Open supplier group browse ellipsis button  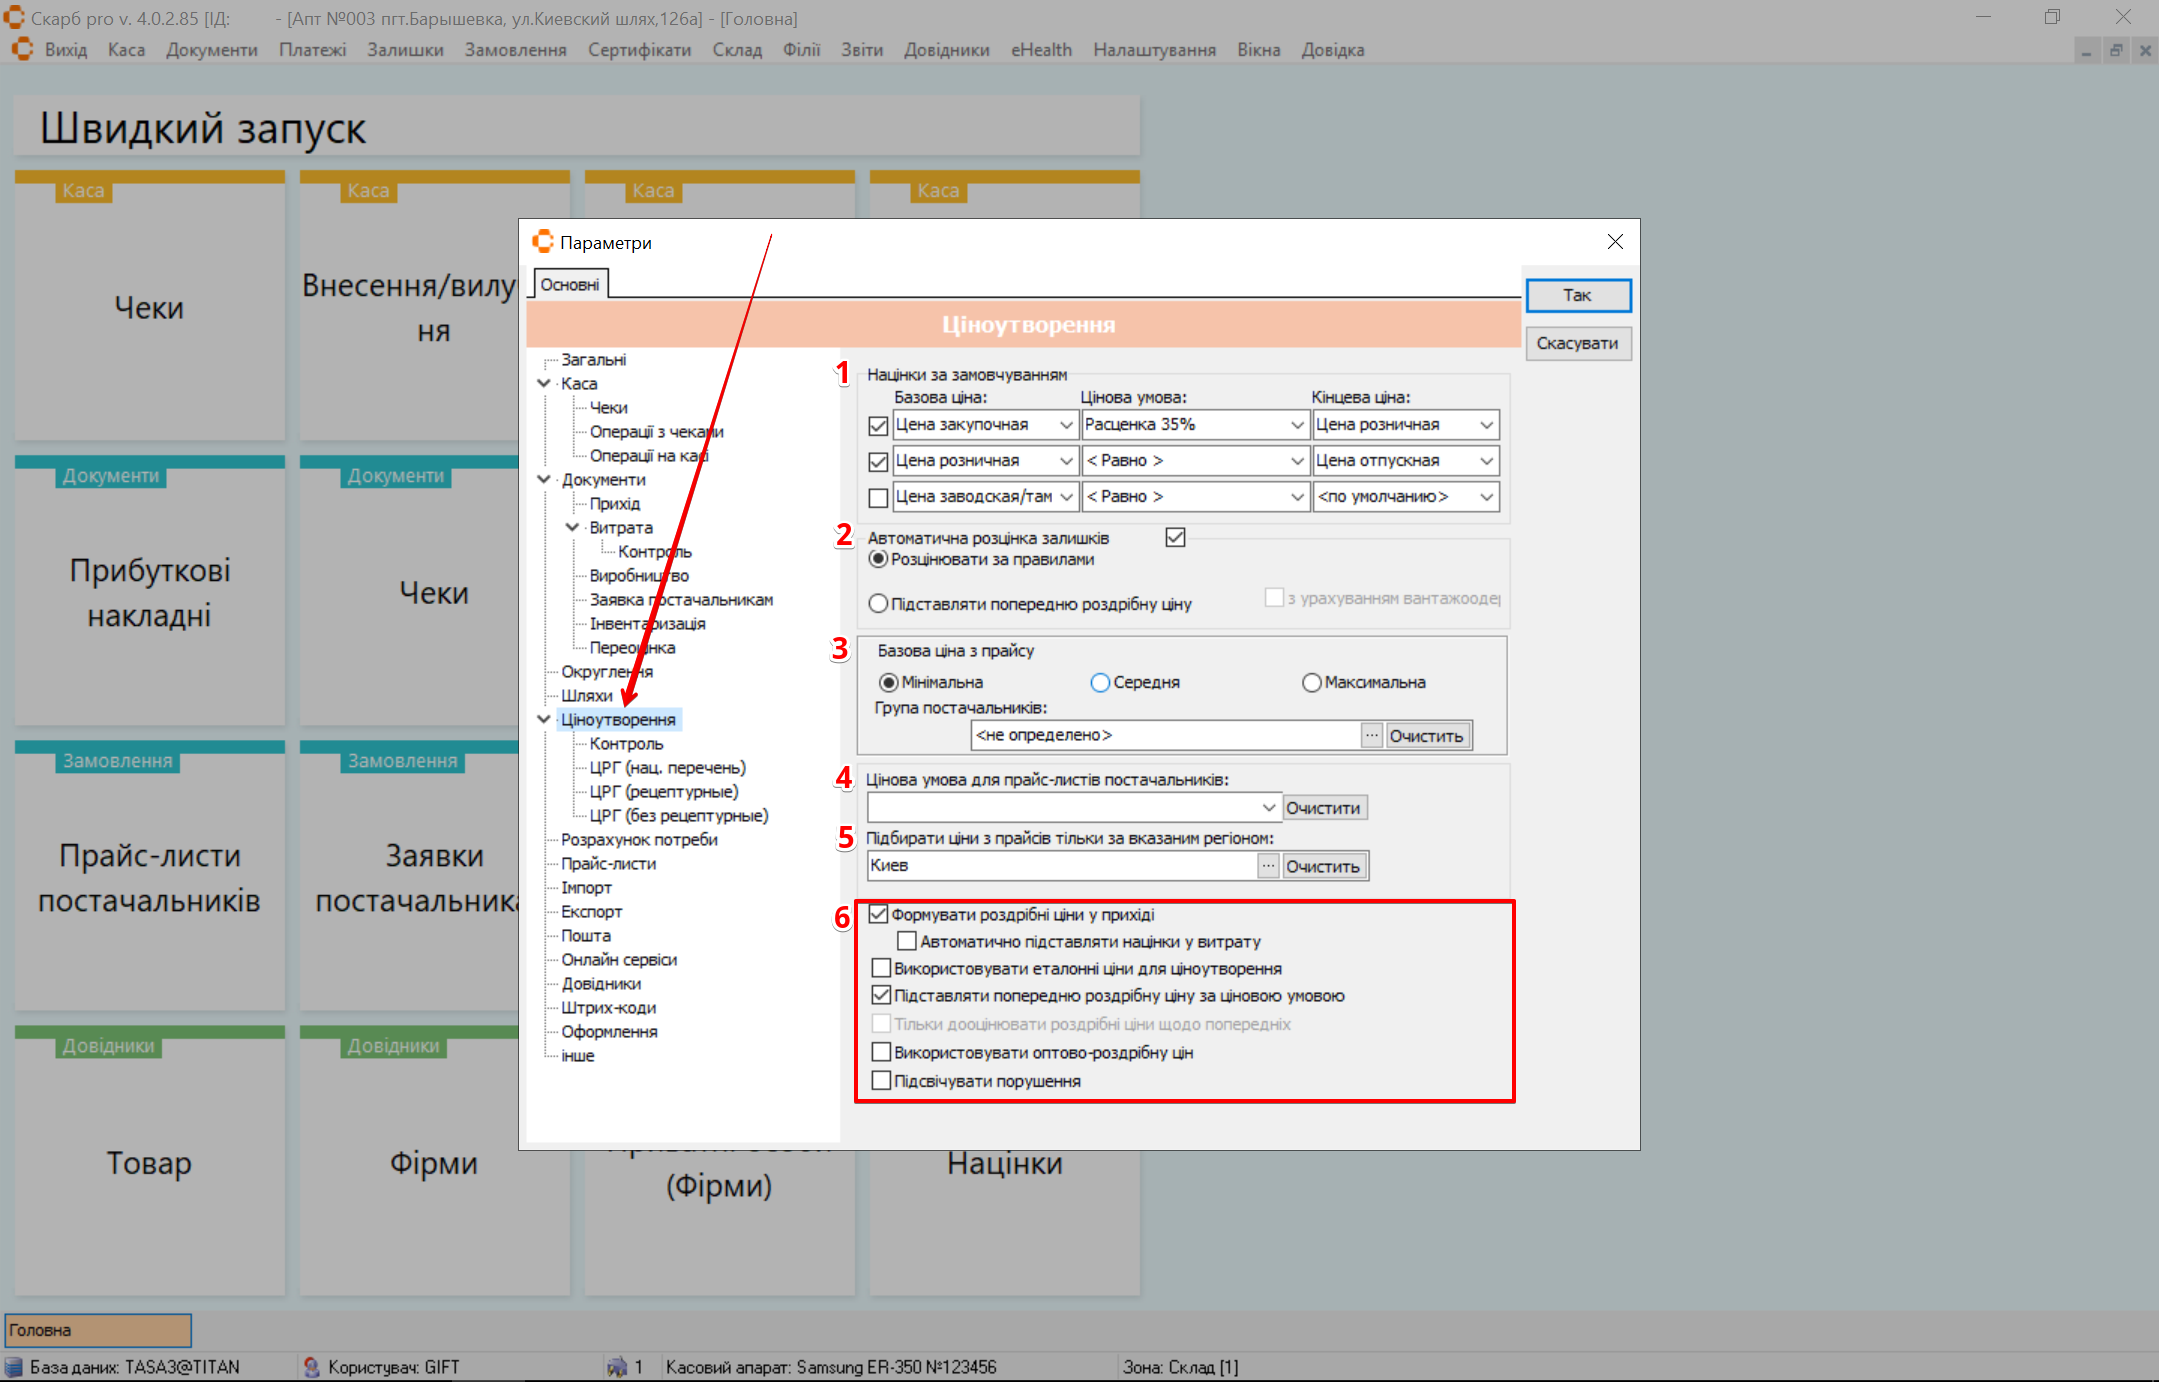tap(1371, 735)
